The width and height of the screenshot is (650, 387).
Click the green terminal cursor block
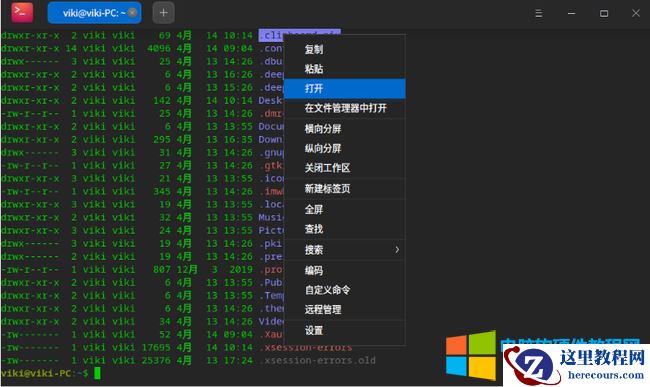pyautogui.click(x=97, y=373)
